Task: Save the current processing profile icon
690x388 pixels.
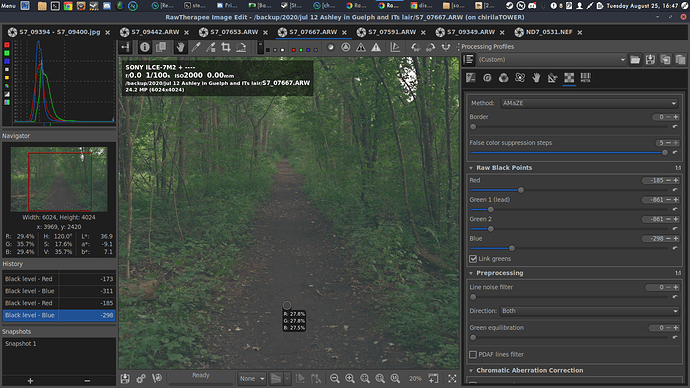Action: tap(650, 59)
